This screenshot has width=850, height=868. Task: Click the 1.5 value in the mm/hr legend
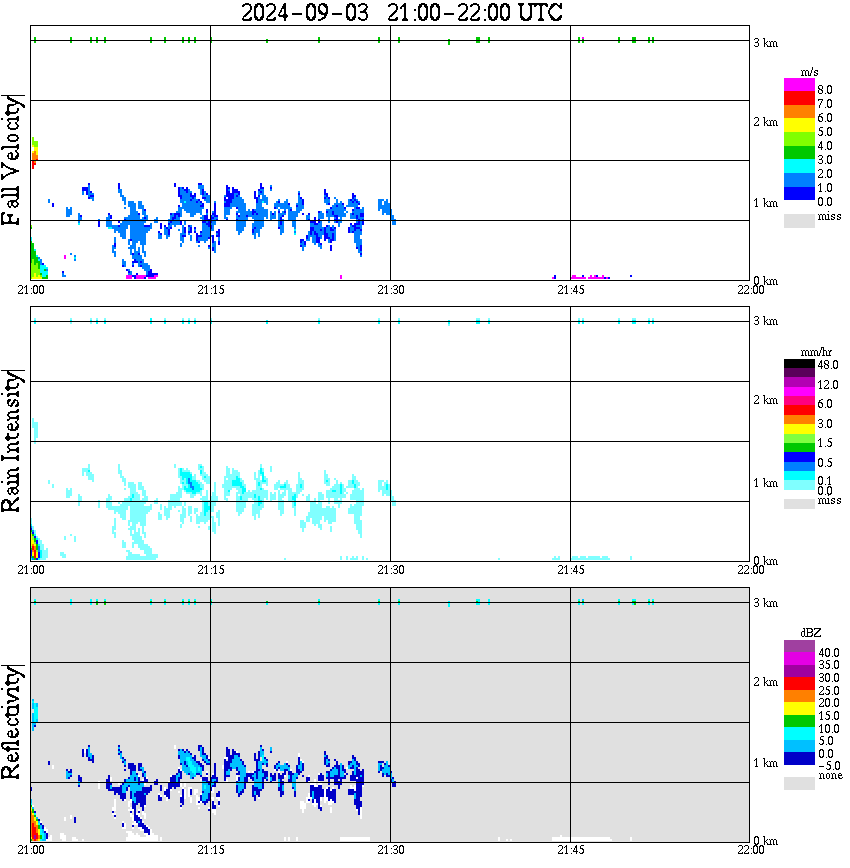pos(825,443)
